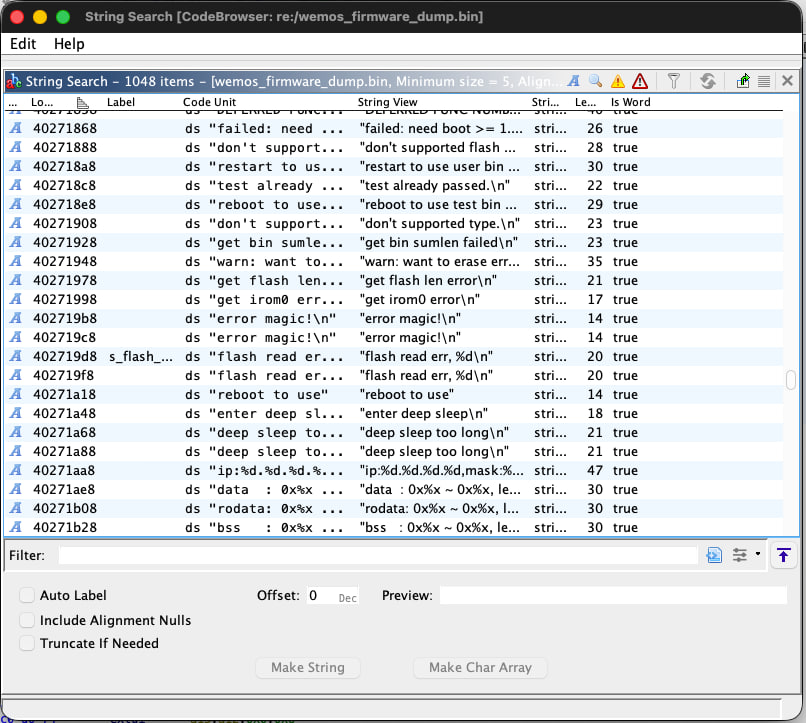
Task: Click the magnifying glass search icon
Action: click(594, 80)
